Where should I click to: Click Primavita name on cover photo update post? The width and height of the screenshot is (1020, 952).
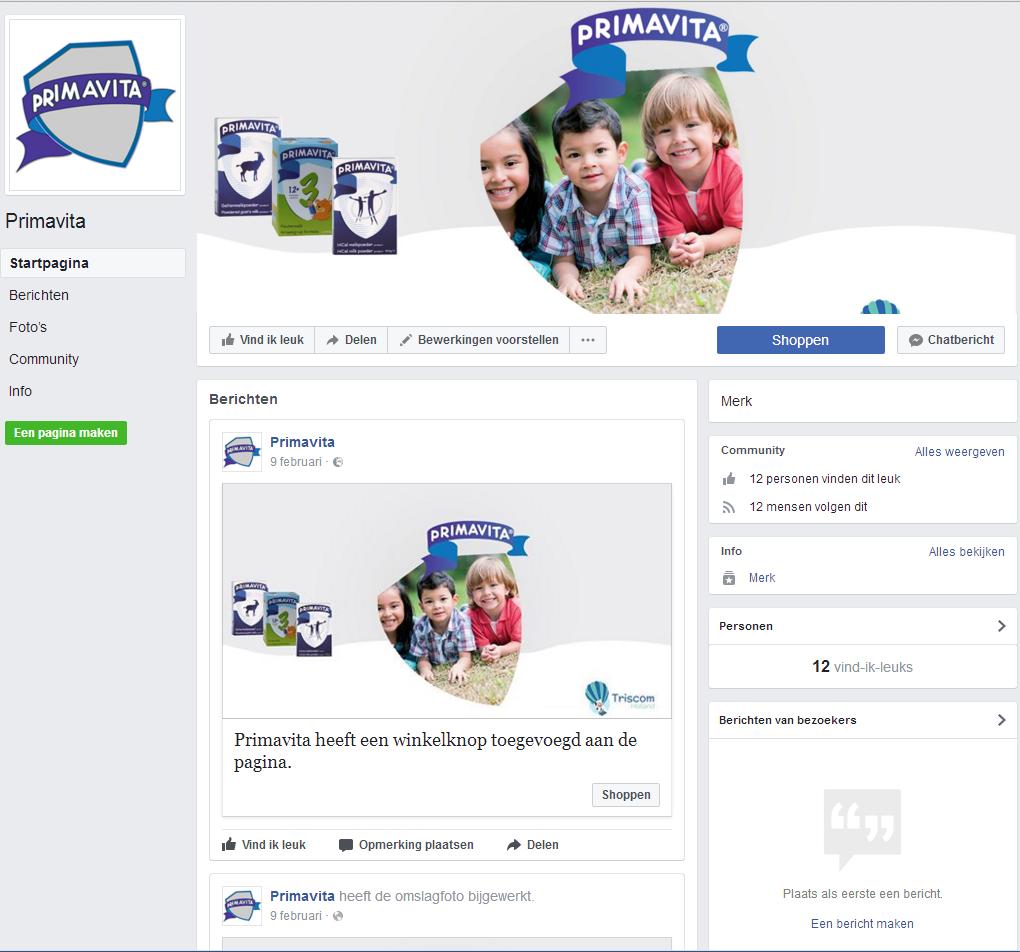tap(302, 896)
